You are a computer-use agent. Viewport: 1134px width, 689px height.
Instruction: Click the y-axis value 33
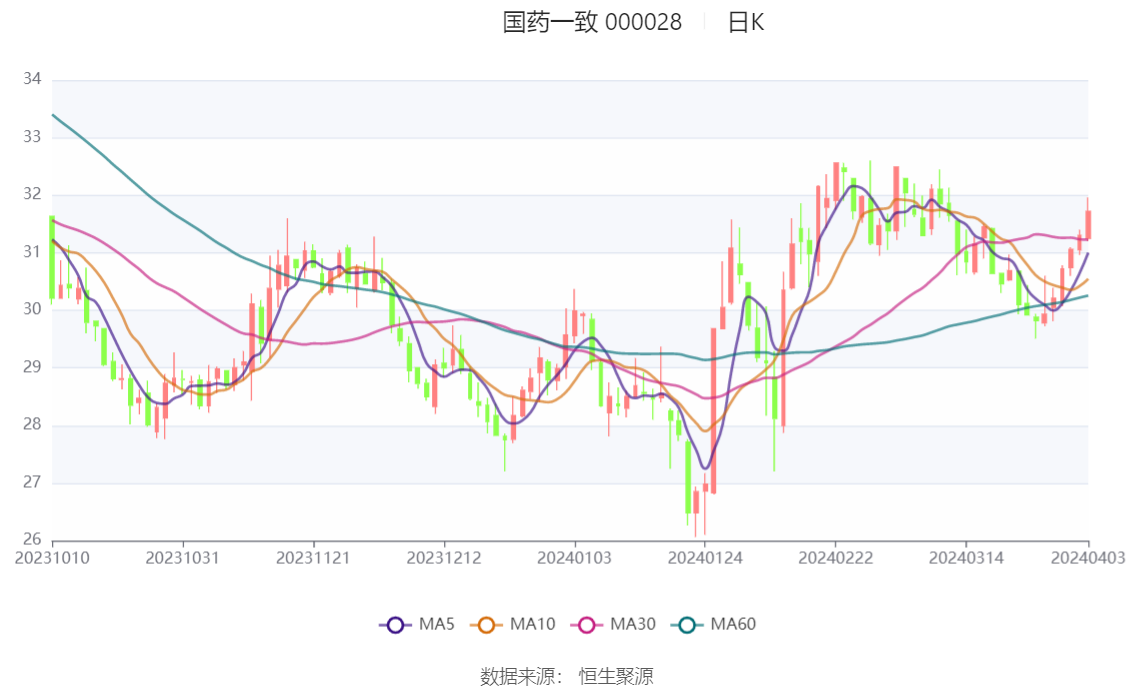(32, 137)
